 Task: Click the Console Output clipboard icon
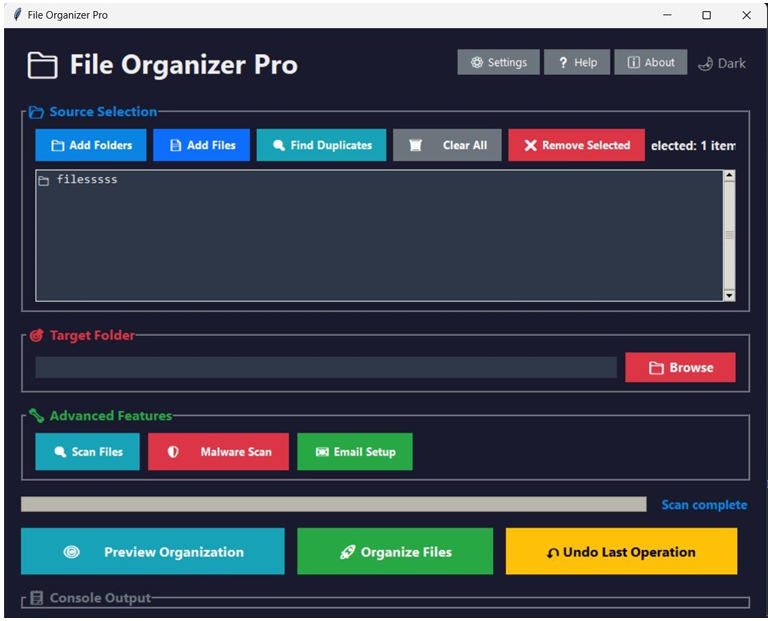coord(36,597)
